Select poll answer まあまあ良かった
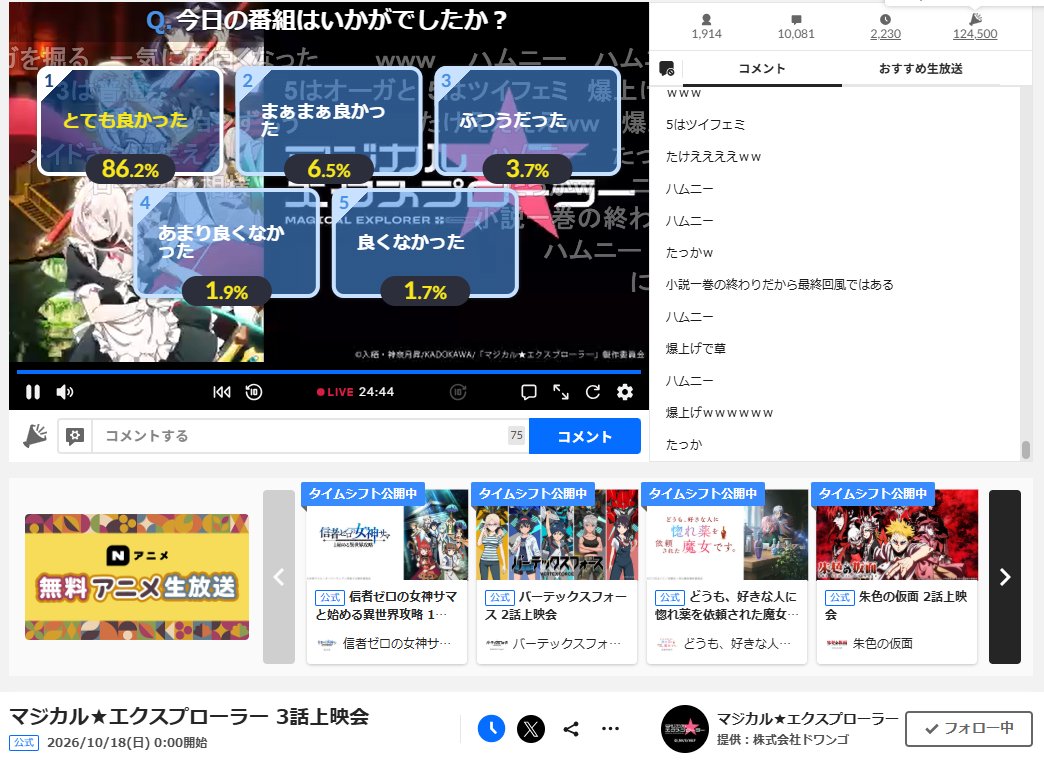1044x766 pixels. tap(329, 121)
